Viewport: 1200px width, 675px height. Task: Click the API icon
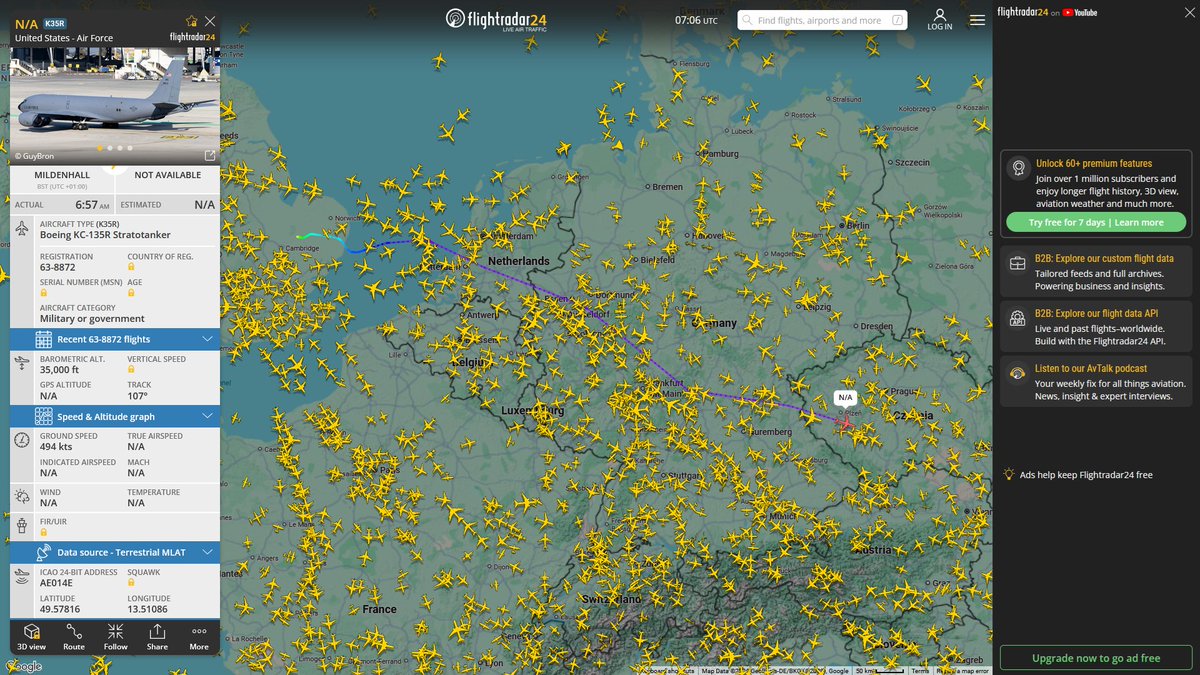click(1018, 319)
